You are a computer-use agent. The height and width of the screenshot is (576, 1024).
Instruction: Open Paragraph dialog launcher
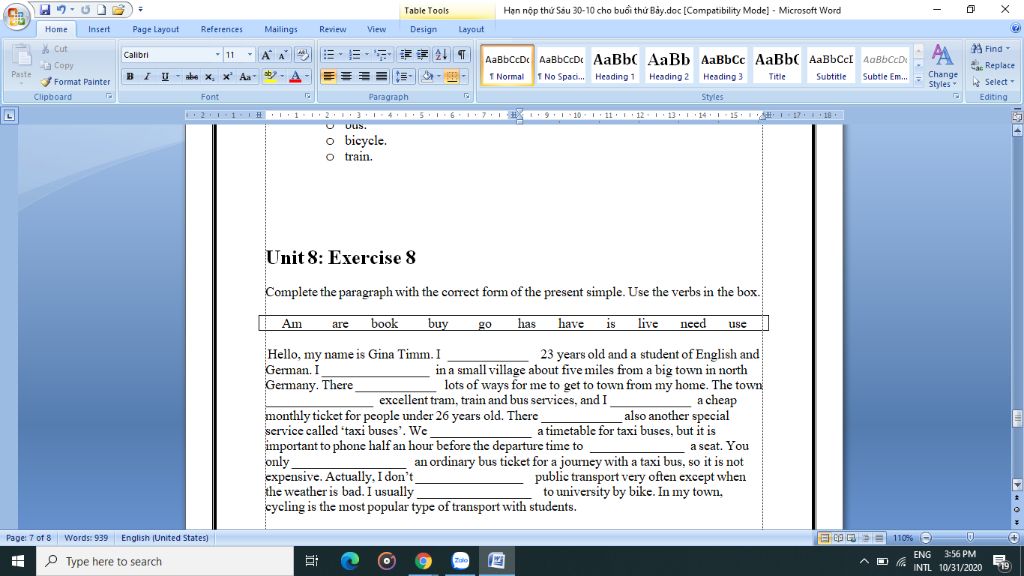click(x=467, y=97)
